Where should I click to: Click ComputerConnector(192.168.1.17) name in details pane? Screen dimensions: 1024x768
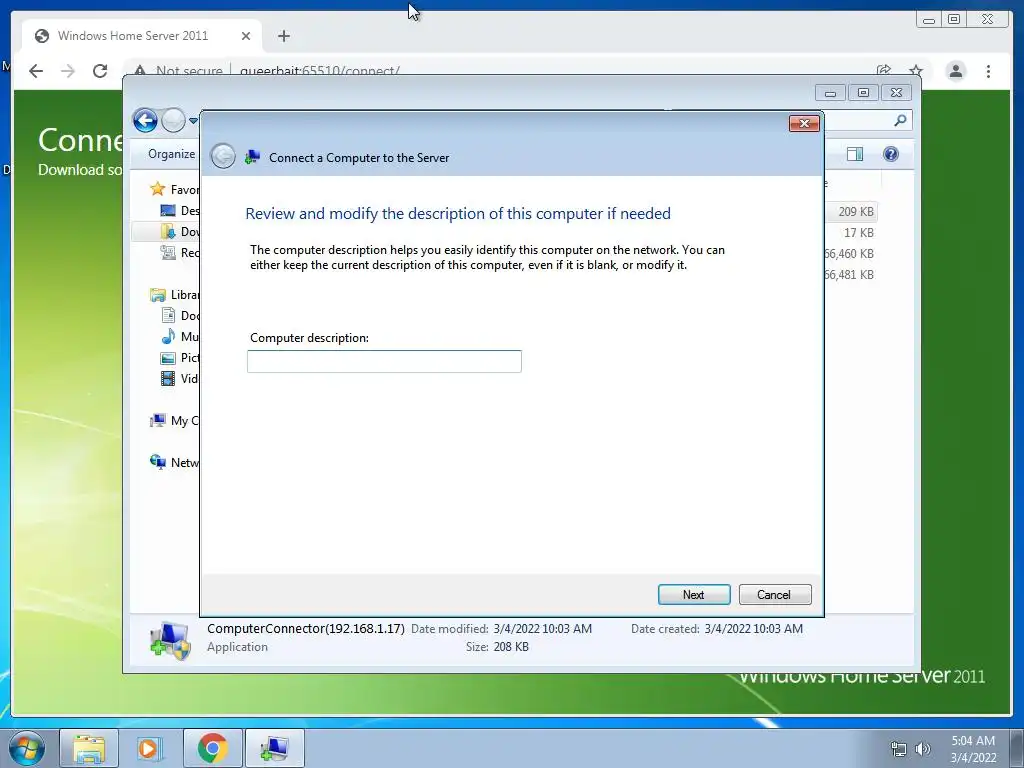306,628
